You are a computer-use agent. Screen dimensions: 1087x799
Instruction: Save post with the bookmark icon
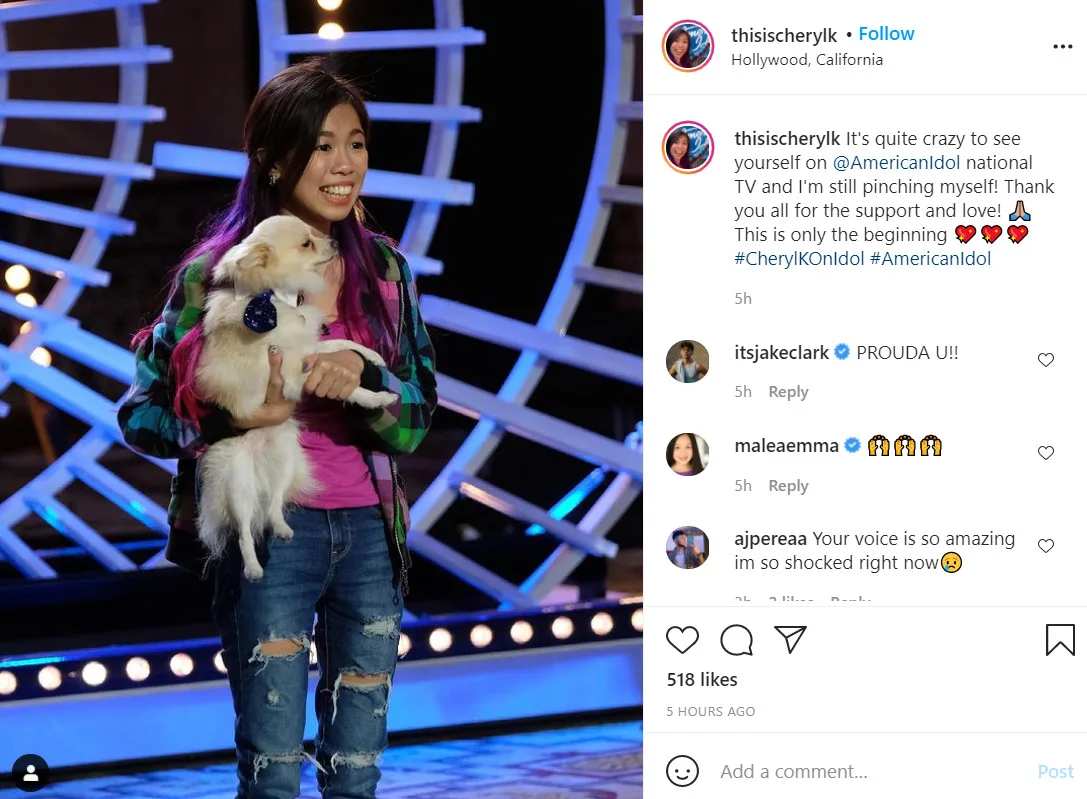point(1060,639)
